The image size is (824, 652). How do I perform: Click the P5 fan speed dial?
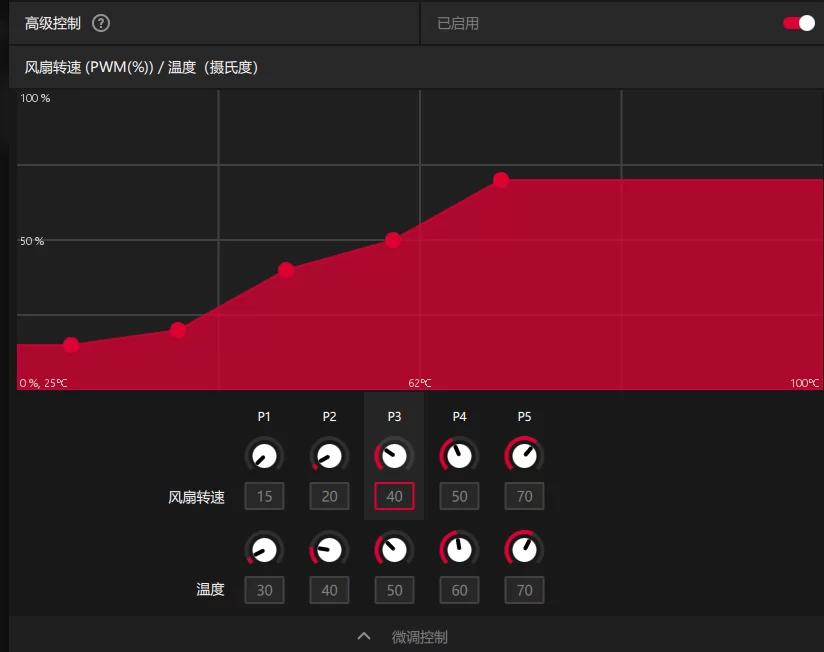click(524, 456)
